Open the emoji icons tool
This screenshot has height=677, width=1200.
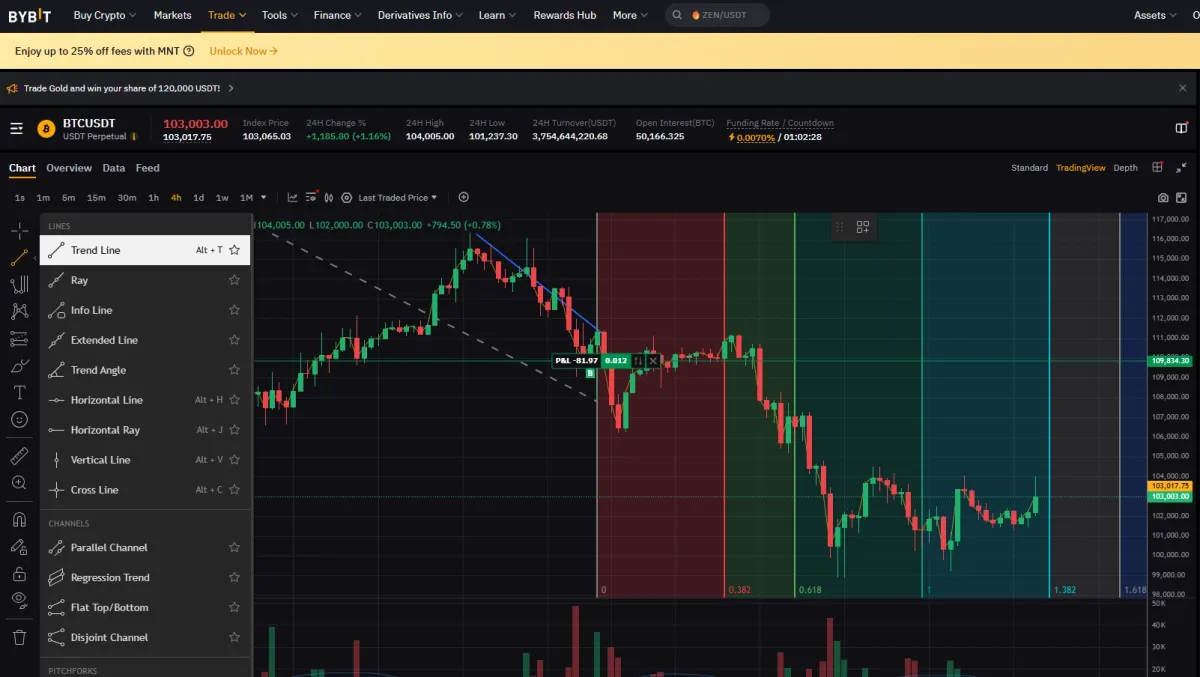(19, 419)
